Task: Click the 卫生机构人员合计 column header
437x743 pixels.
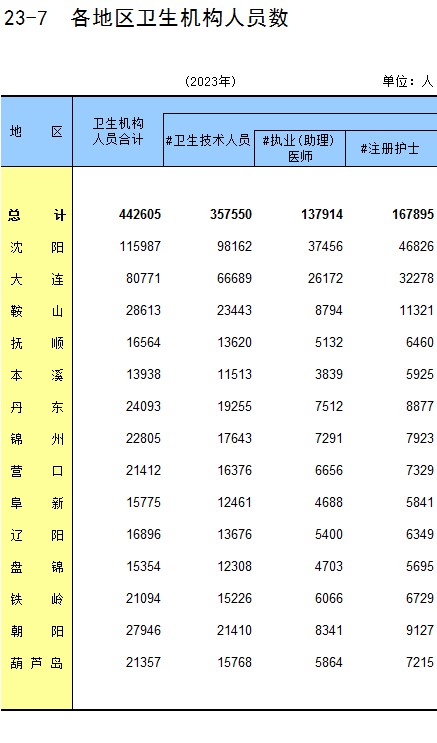Action: pos(118,131)
